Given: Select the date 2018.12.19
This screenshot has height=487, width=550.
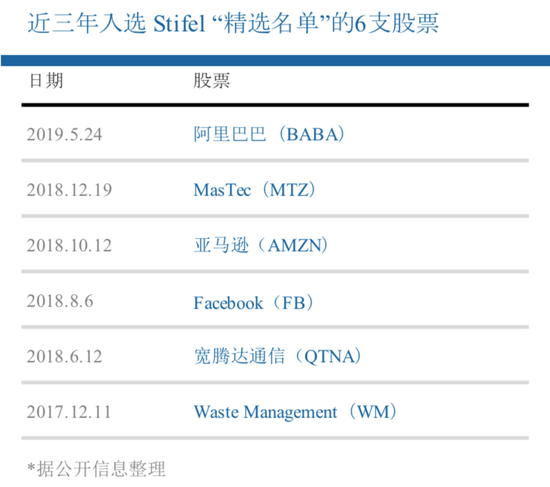Looking at the screenshot, I should pos(69,190).
